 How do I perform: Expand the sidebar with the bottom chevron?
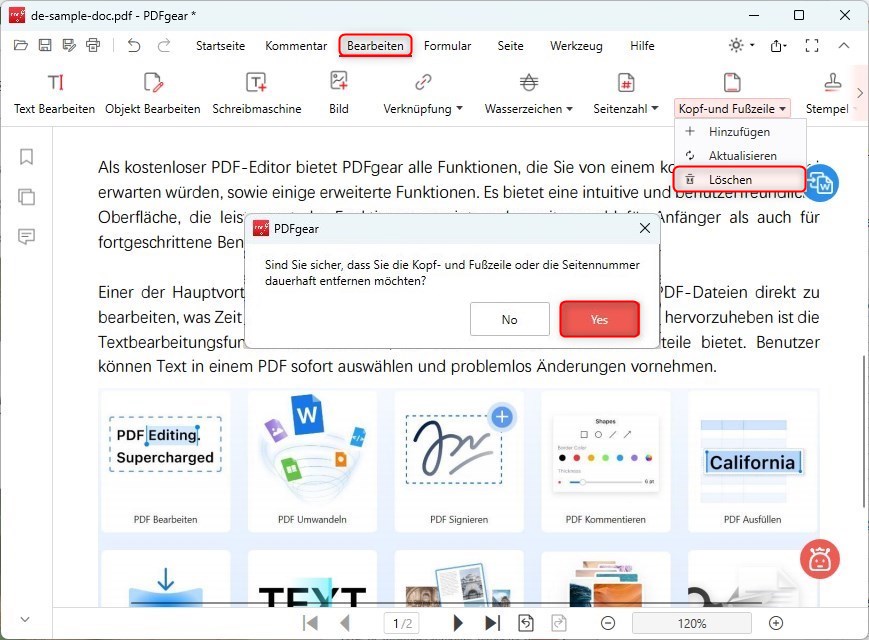tap(25, 619)
